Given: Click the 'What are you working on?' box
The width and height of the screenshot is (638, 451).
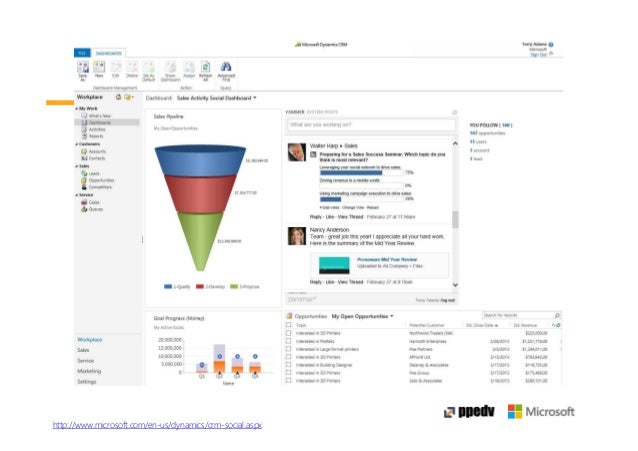Looking at the screenshot, I should (x=371, y=125).
